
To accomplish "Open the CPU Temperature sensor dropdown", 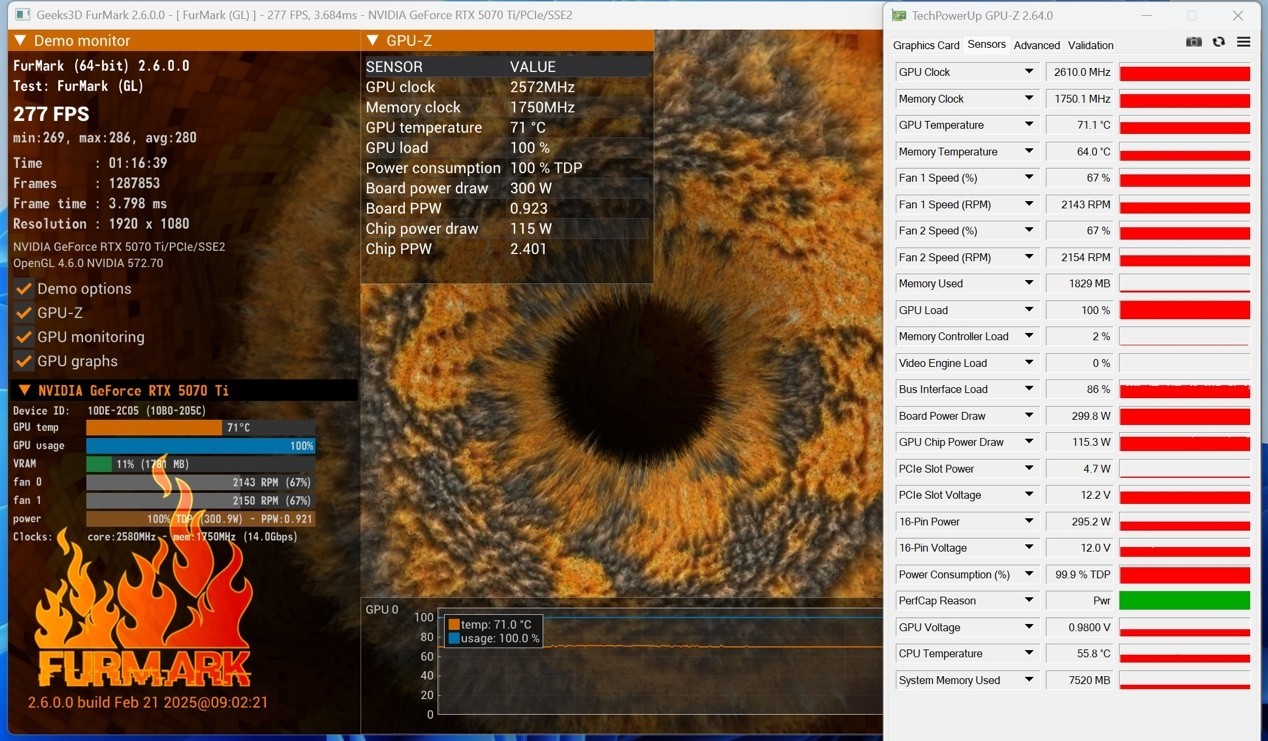I will pyautogui.click(x=1028, y=653).
